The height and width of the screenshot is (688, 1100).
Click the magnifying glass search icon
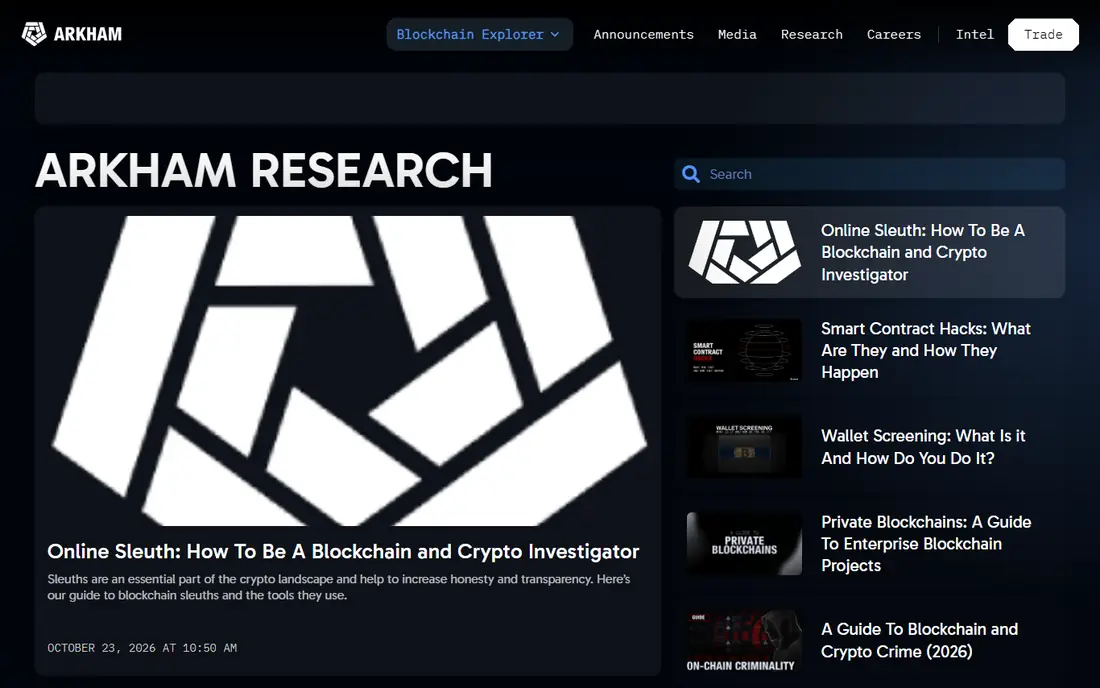(691, 174)
